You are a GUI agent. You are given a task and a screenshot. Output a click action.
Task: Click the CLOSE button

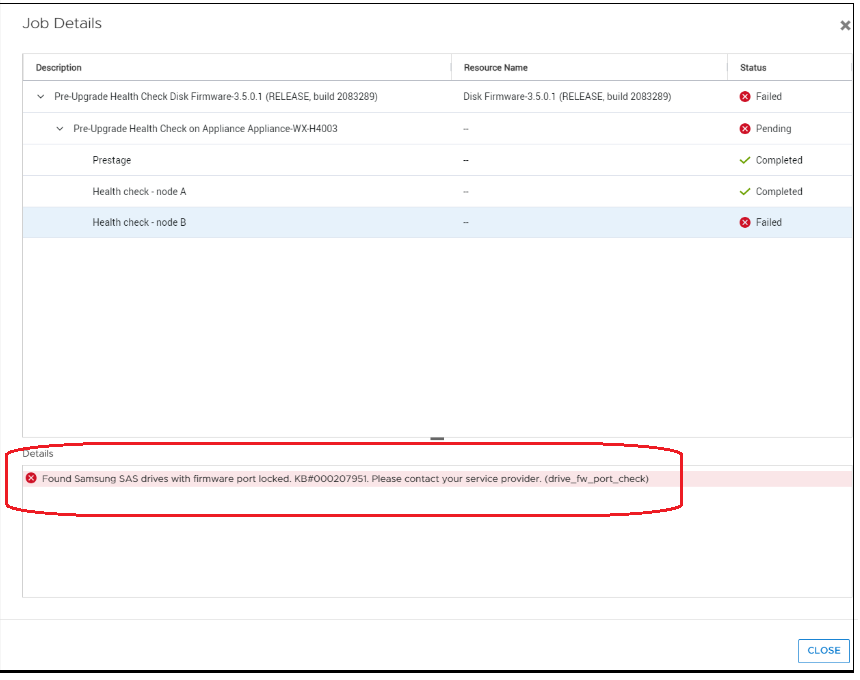pos(823,650)
